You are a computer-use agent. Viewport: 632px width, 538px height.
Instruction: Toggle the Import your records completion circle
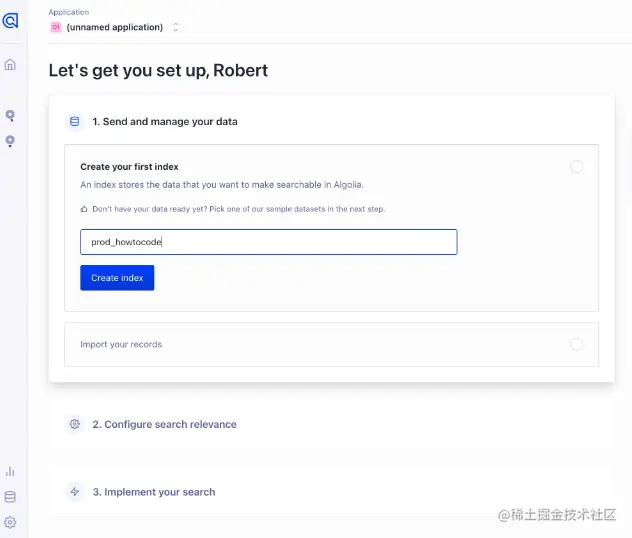click(576, 344)
